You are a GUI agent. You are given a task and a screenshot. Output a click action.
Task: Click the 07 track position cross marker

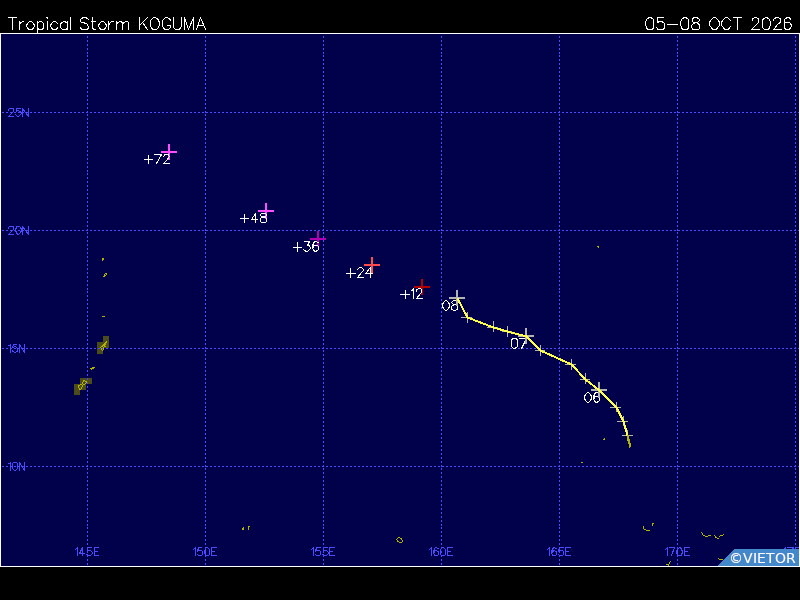[x=526, y=336]
